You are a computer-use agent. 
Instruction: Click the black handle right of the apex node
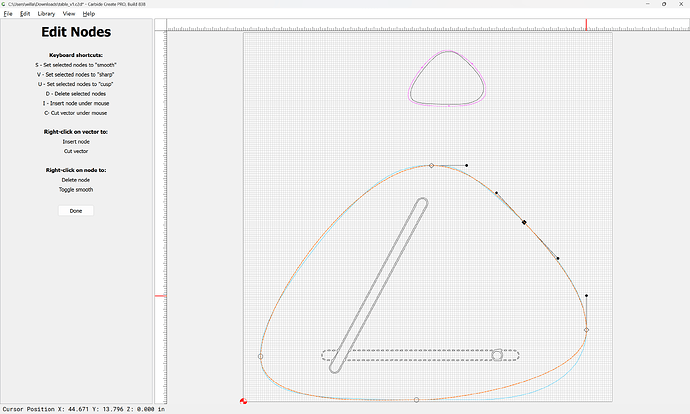click(x=467, y=165)
